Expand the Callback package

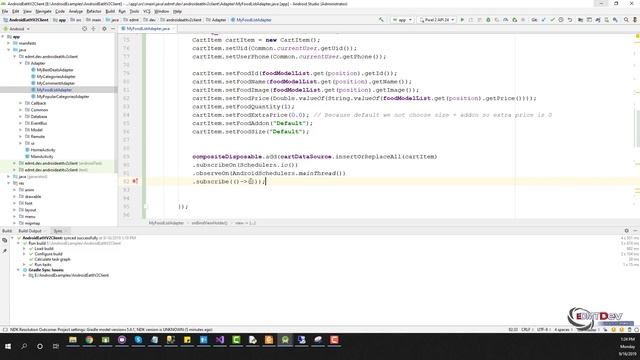coord(21,103)
